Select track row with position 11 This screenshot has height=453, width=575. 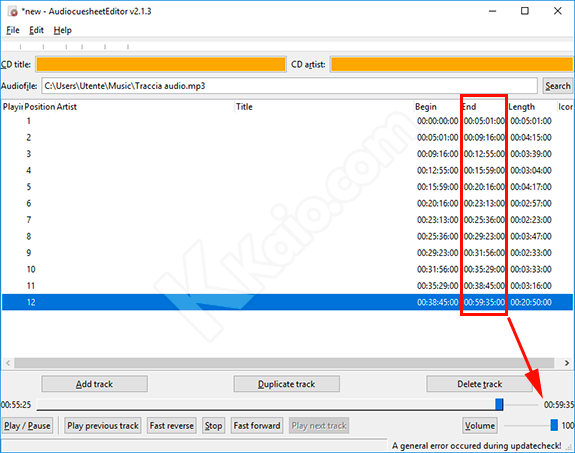tap(287, 286)
